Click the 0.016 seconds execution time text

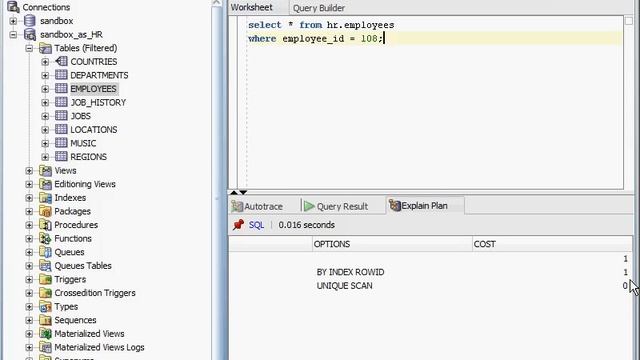click(307, 225)
